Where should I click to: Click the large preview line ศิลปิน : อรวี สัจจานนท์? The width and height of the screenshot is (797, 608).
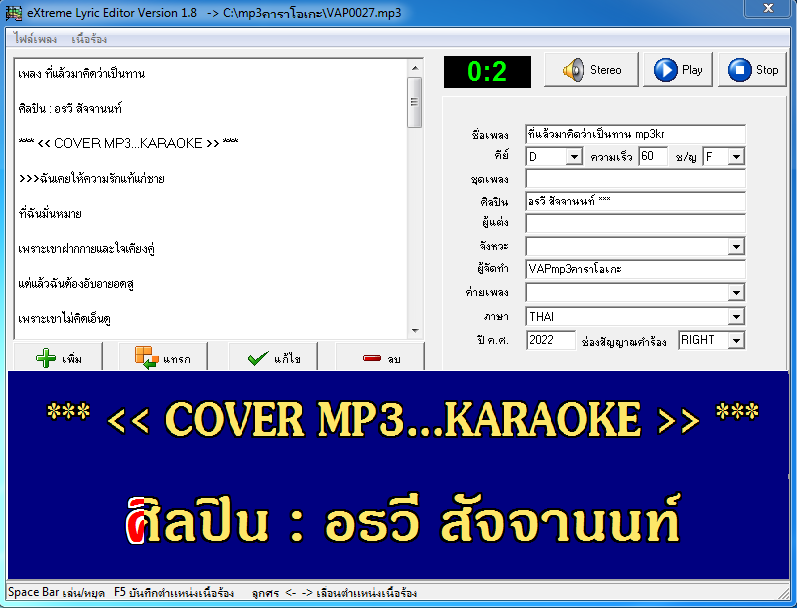[403, 520]
